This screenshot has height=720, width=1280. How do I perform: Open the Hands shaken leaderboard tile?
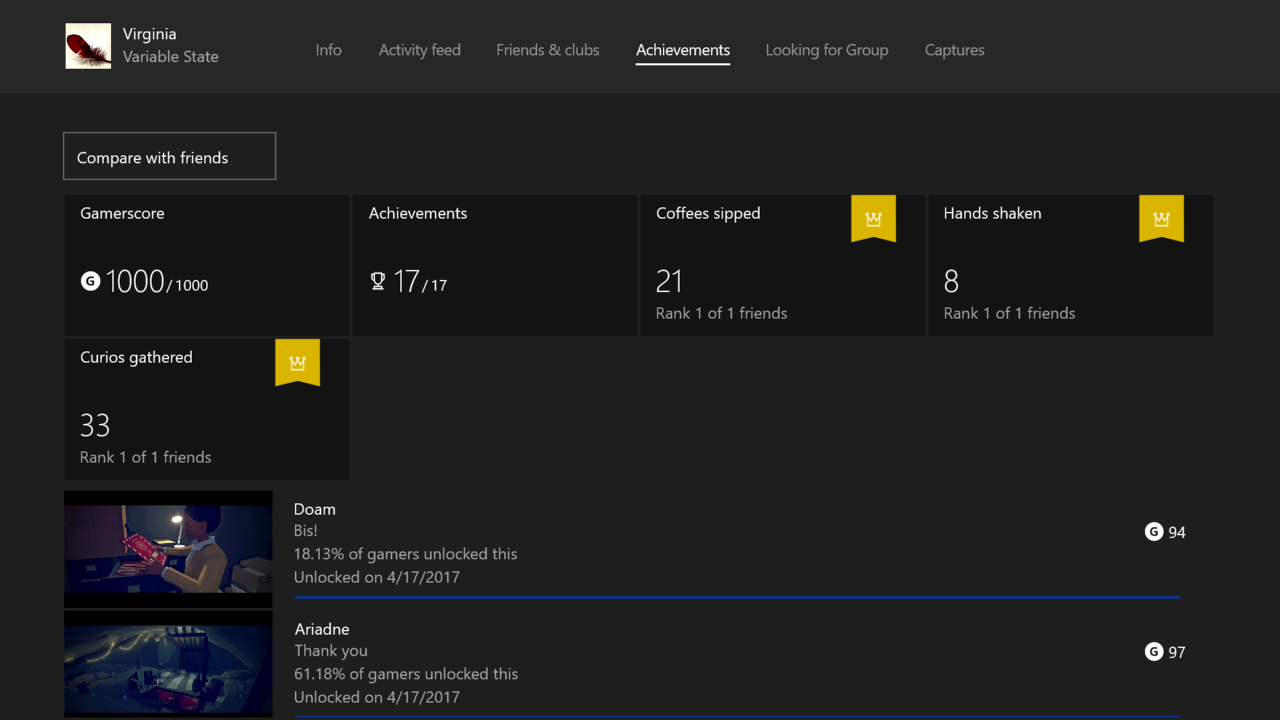(1071, 265)
